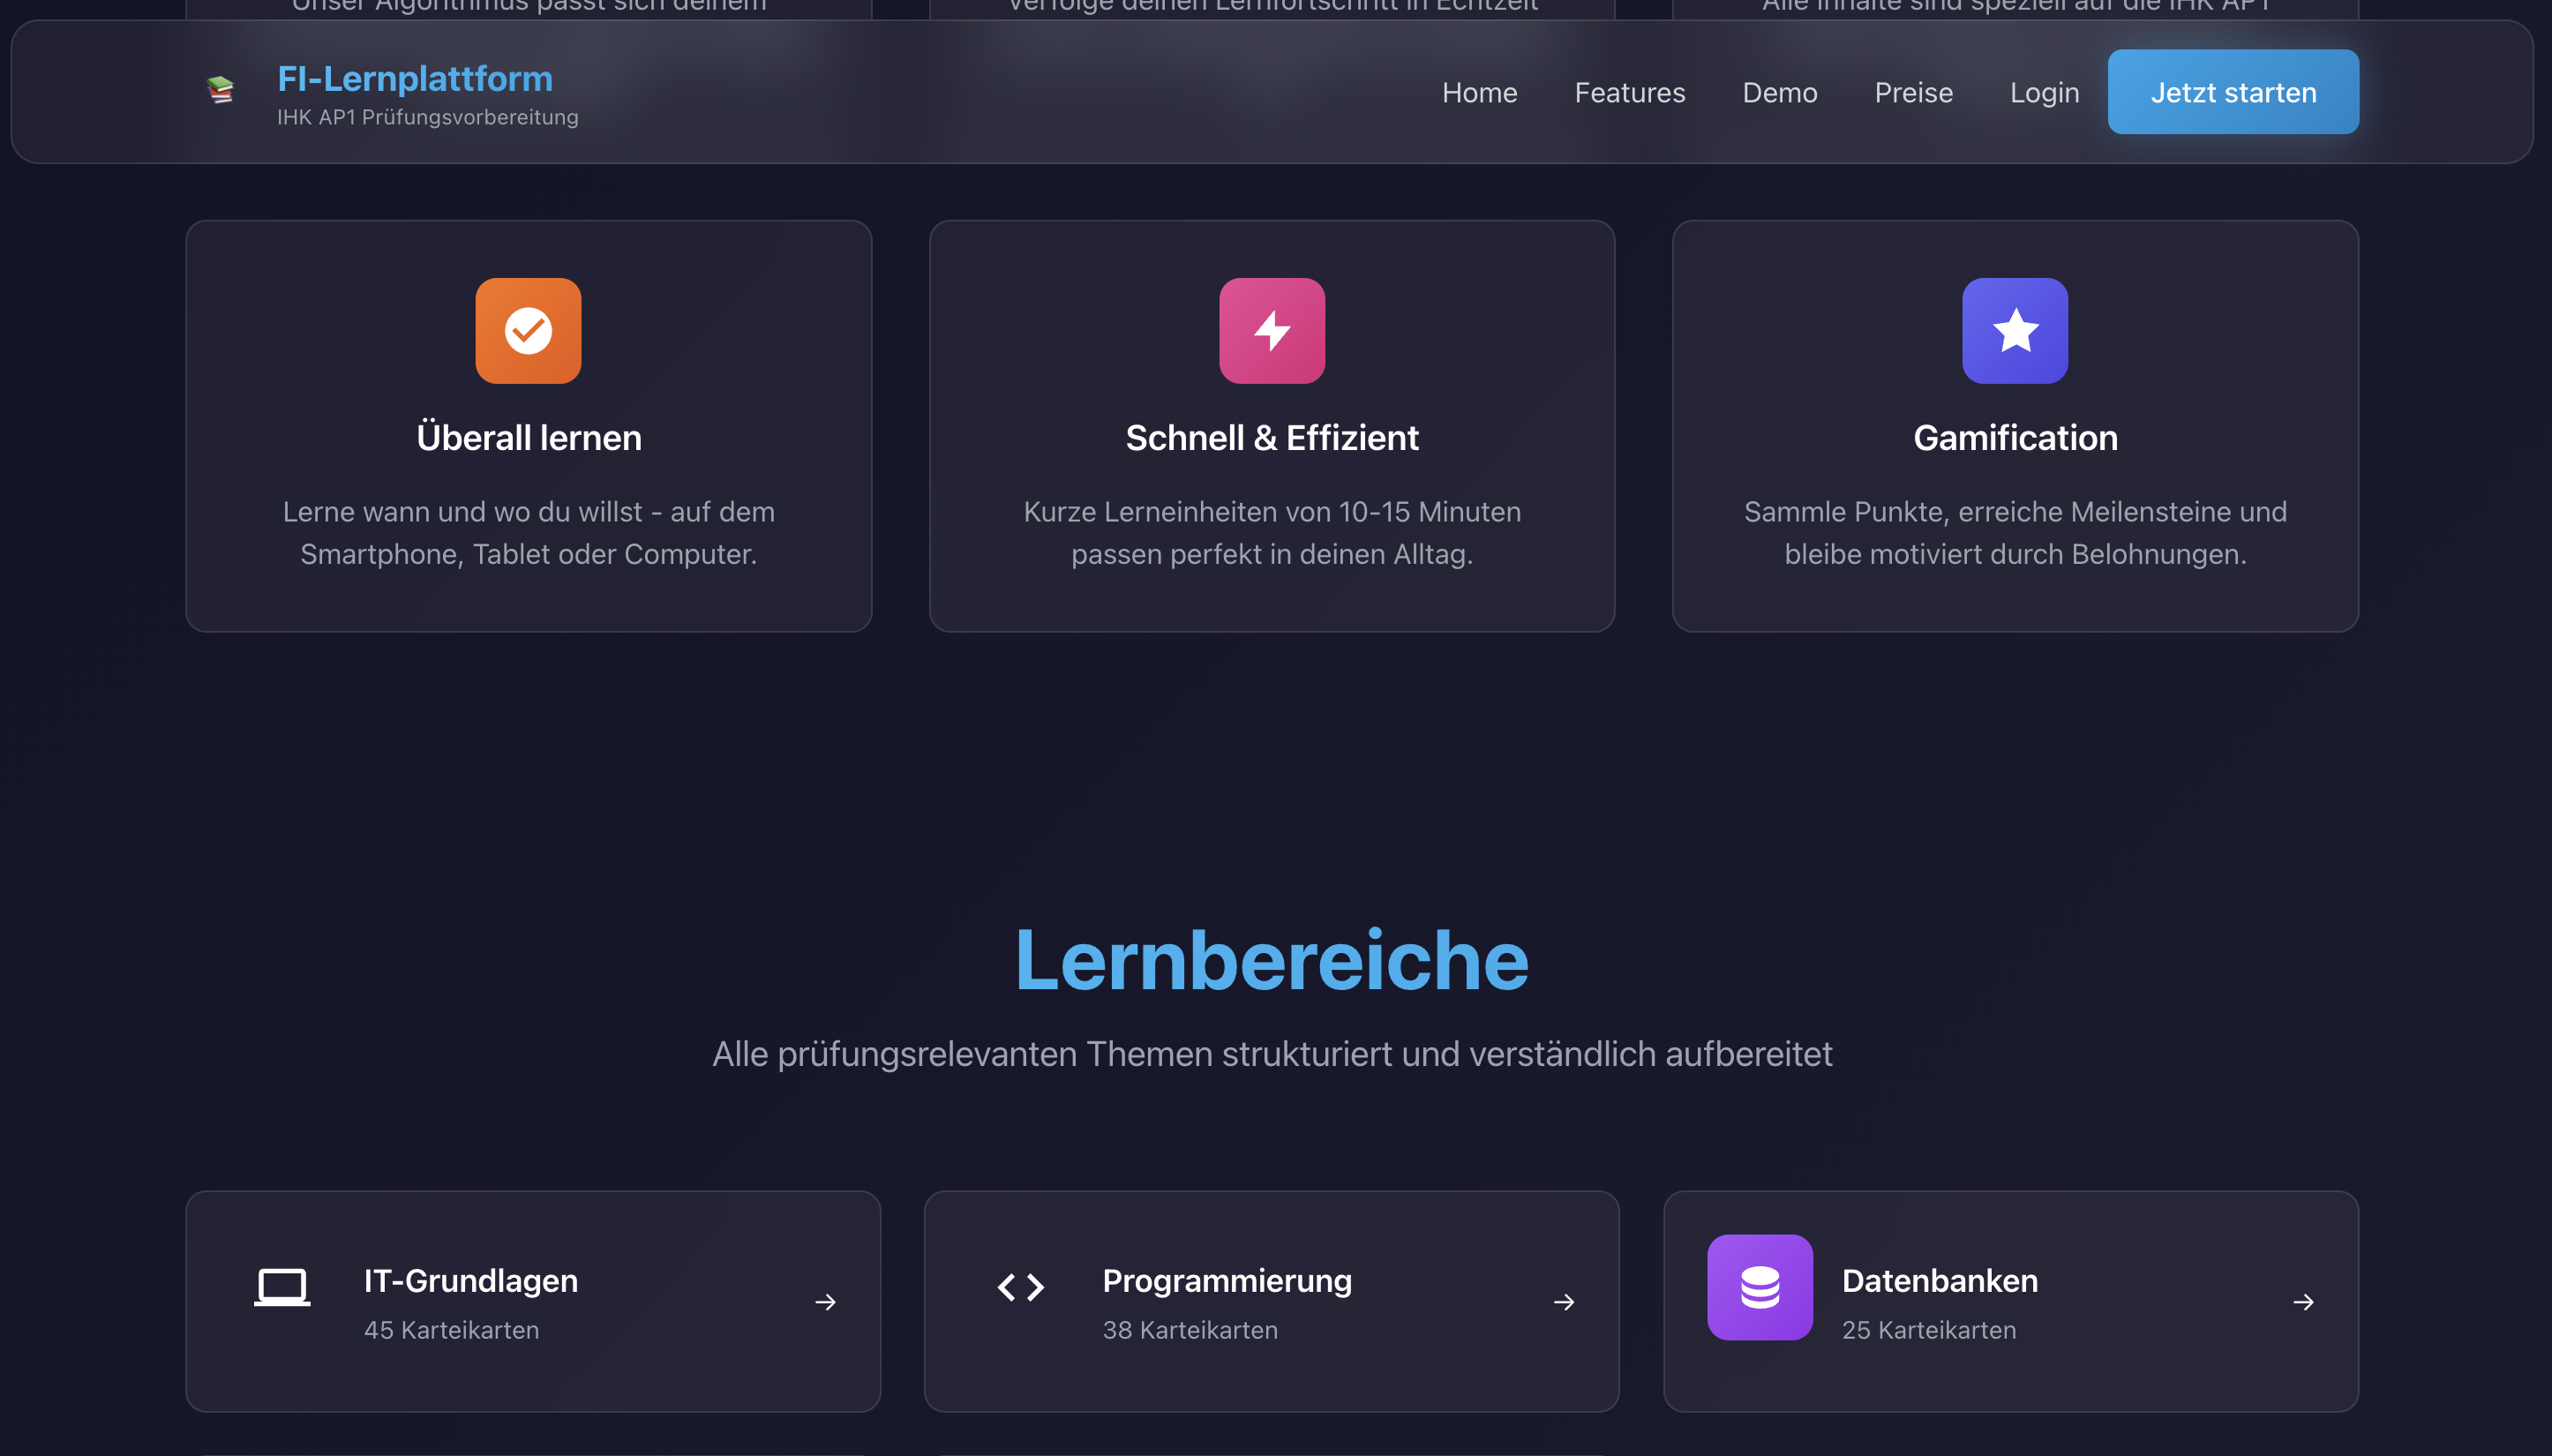2552x1456 pixels.
Task: Click the Kurze Lerneinheiten description text
Action: [1272, 533]
